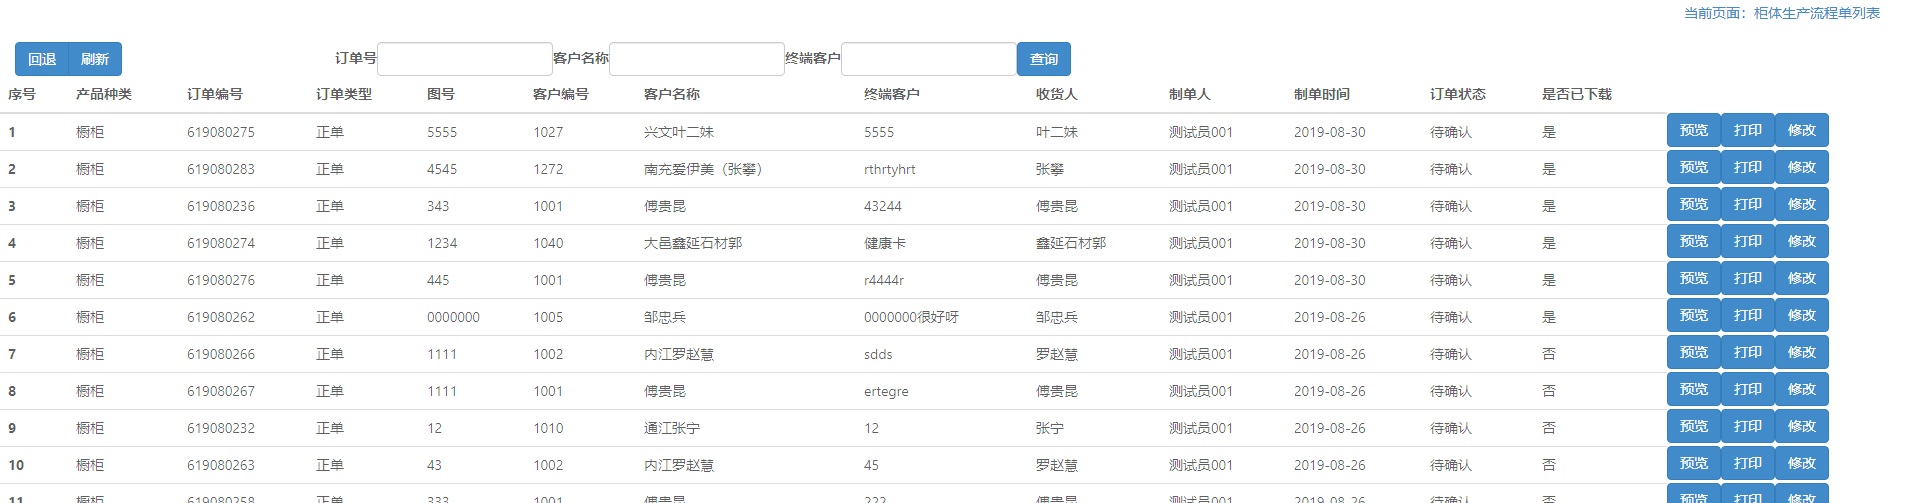Image resolution: width=1919 pixels, height=503 pixels.
Task: Print order 619080283
Action: pyautogui.click(x=1748, y=167)
